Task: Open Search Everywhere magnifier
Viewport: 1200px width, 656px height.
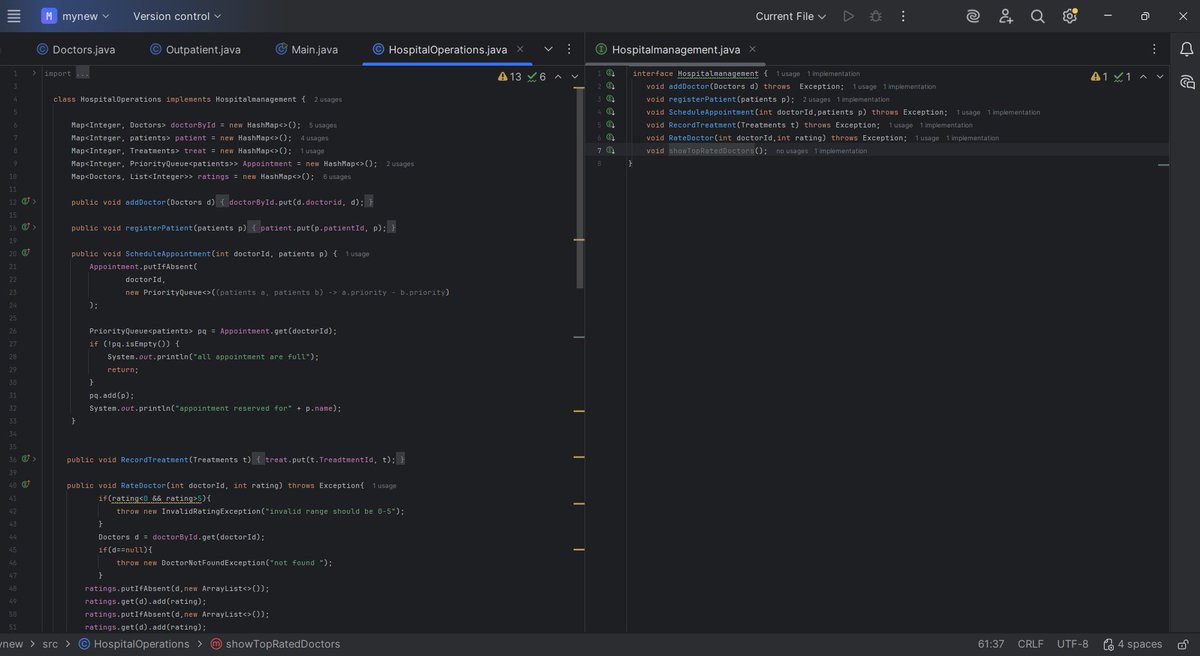Action: pos(1038,16)
